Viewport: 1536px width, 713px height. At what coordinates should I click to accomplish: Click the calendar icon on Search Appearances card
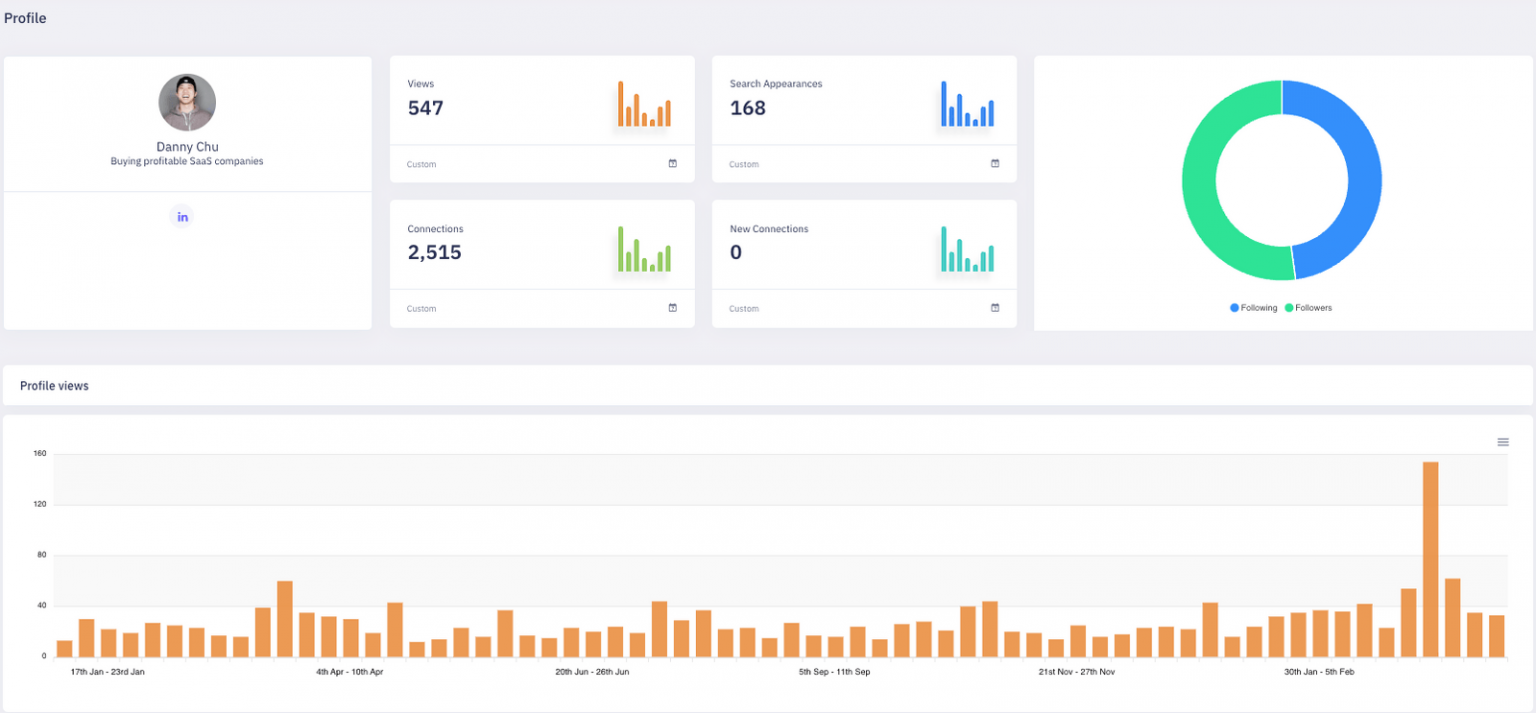tap(995, 163)
